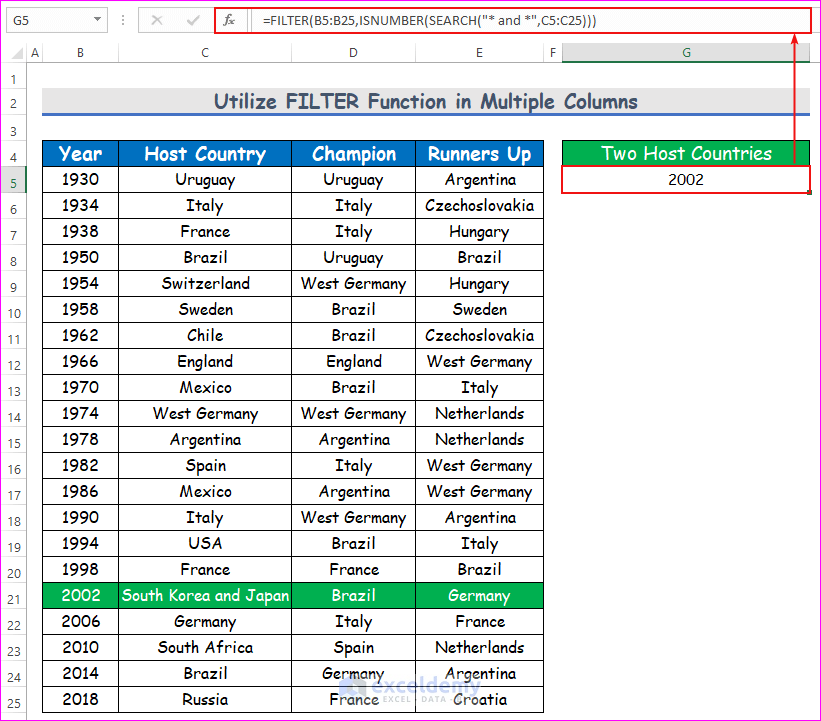Select the year cell 1990

coord(80,517)
